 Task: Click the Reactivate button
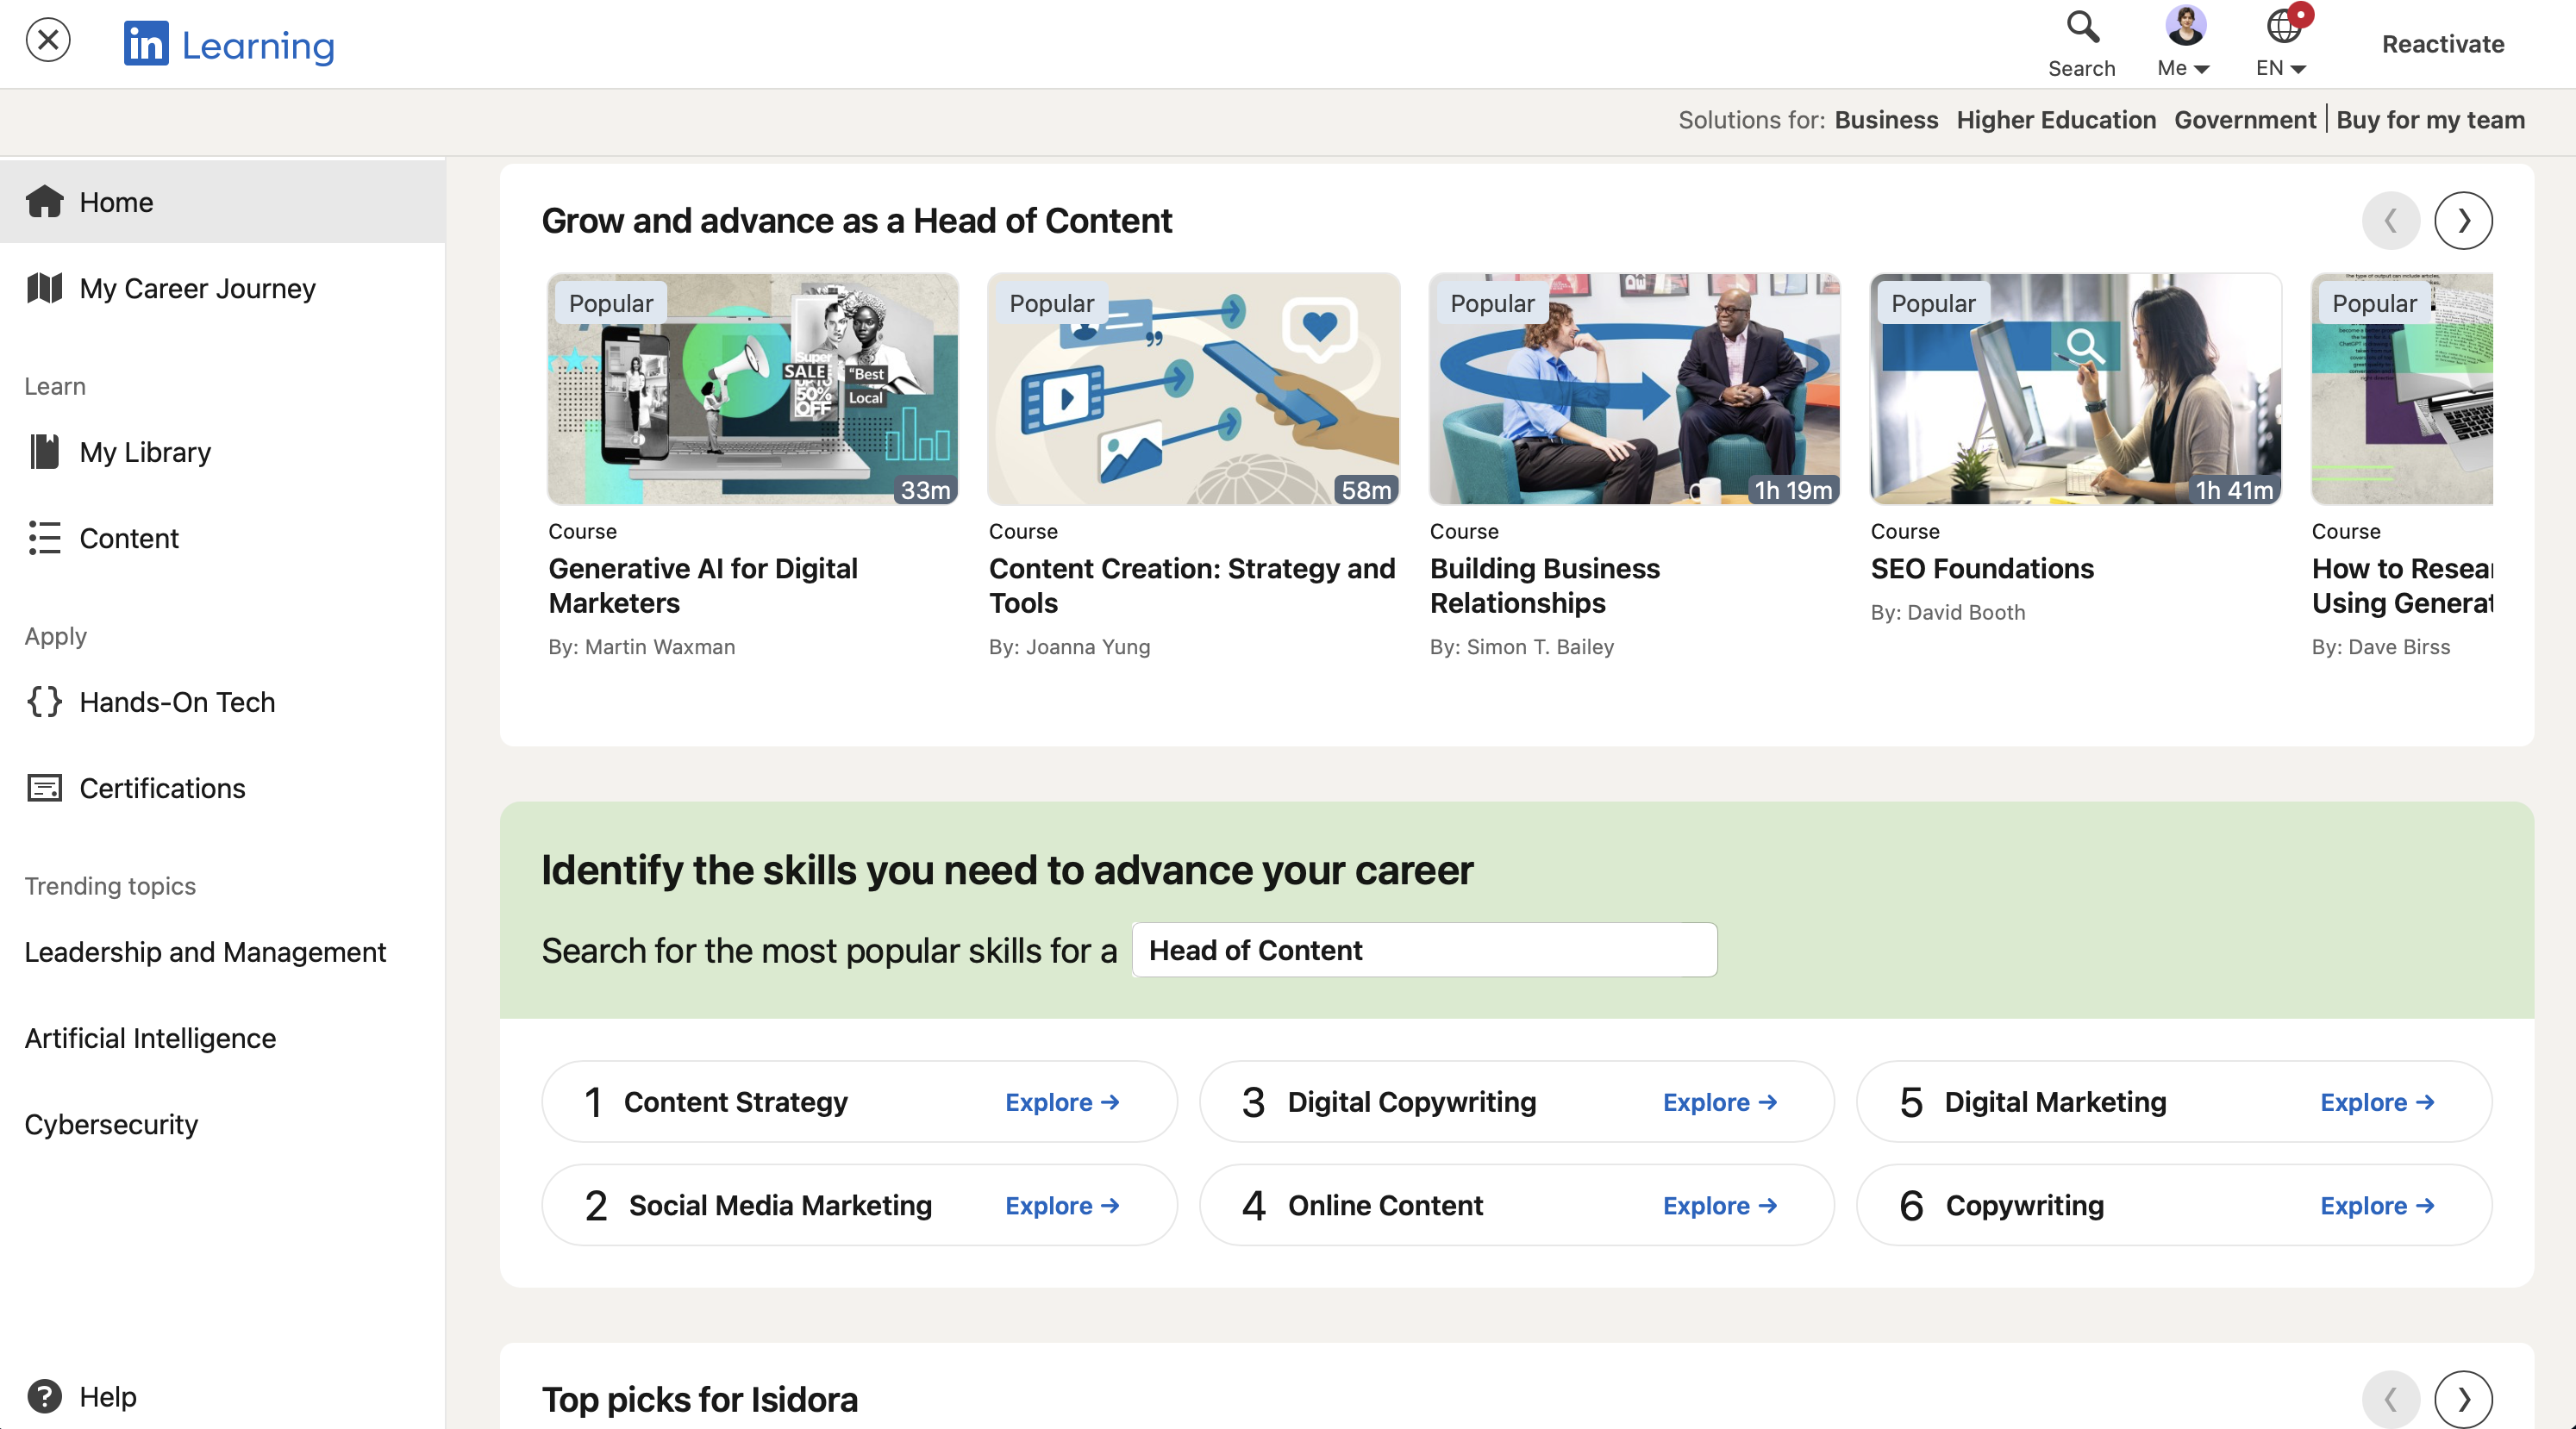coord(2442,44)
